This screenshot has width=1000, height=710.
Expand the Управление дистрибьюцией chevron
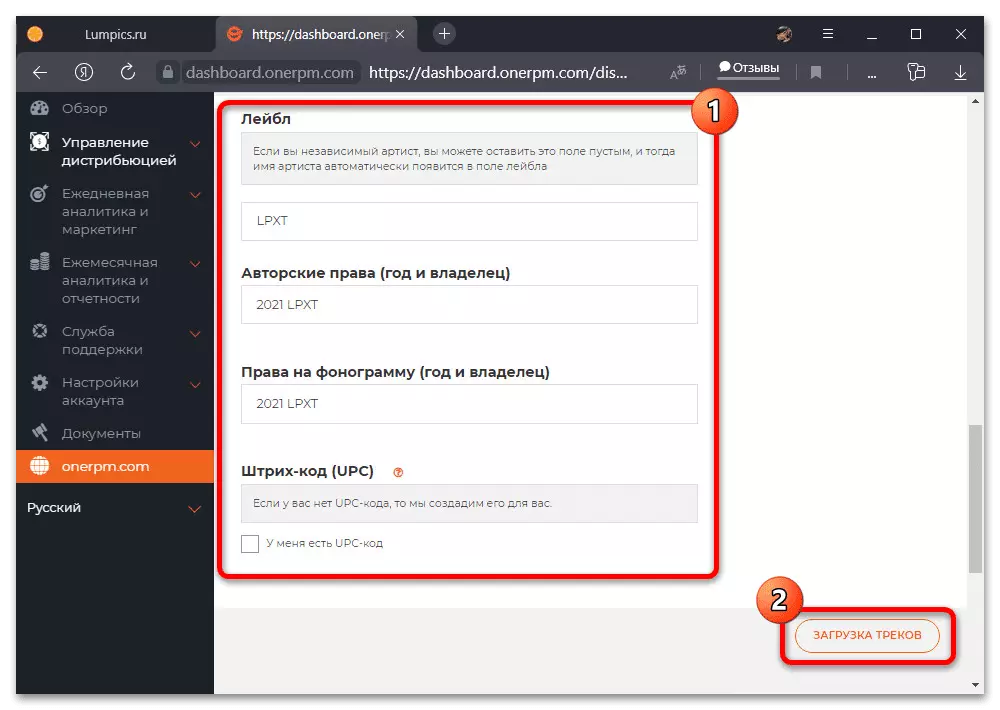195,144
